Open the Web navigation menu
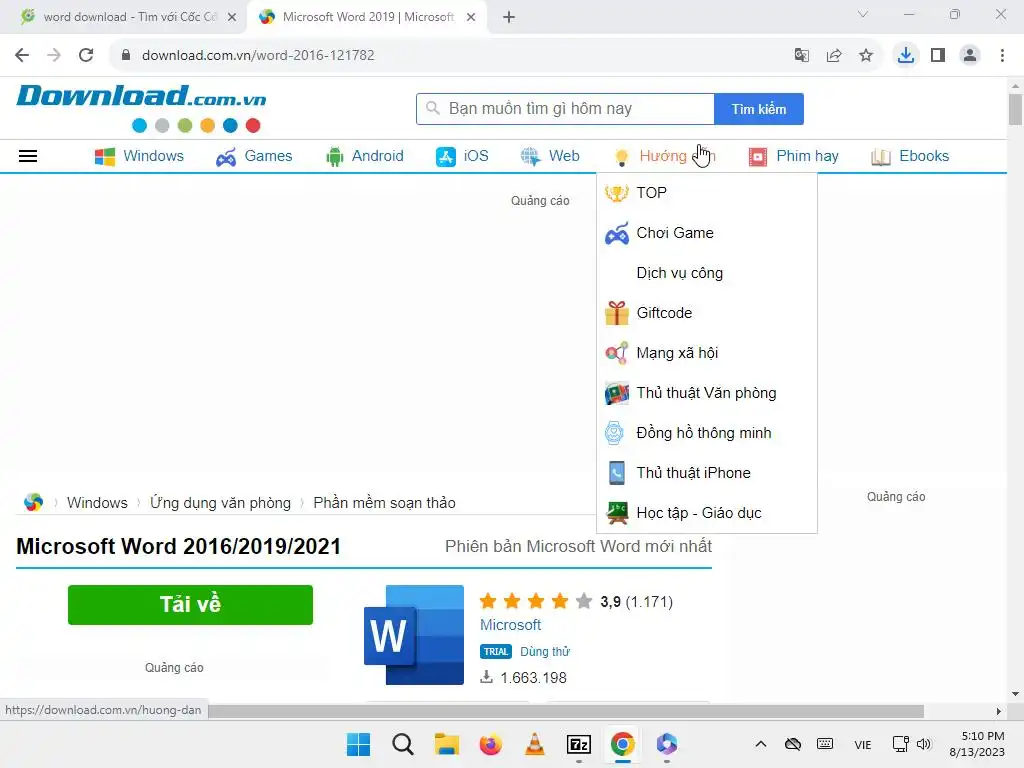Screen dimensions: 1024x768 coord(550,156)
